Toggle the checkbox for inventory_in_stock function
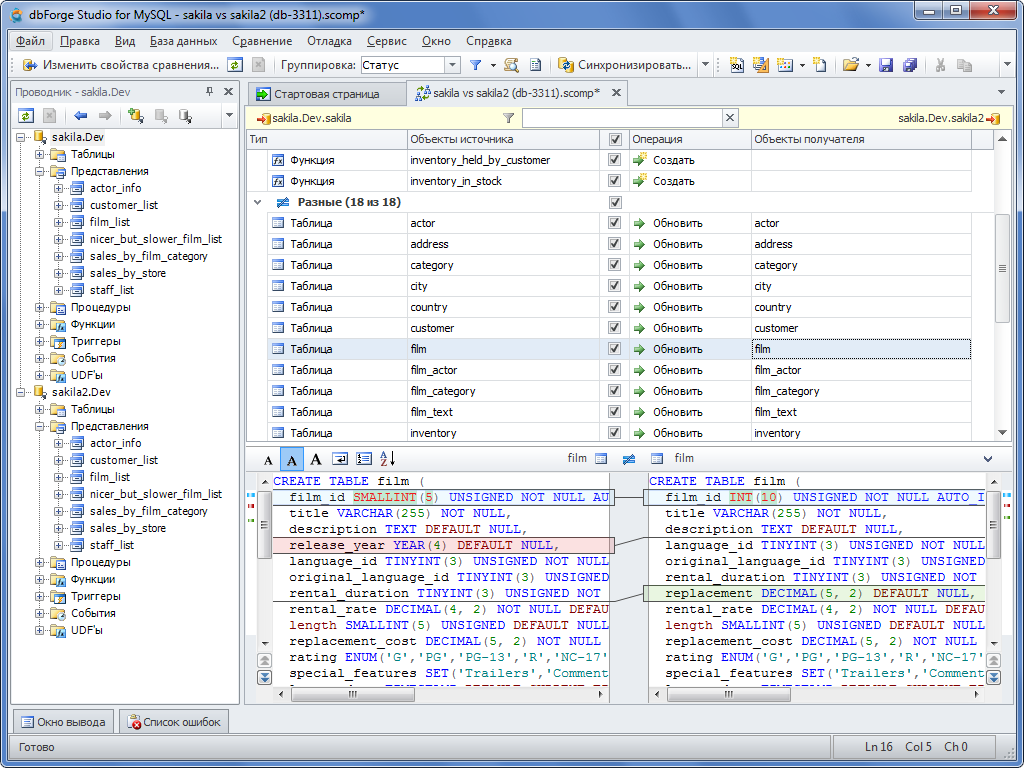 [615, 181]
